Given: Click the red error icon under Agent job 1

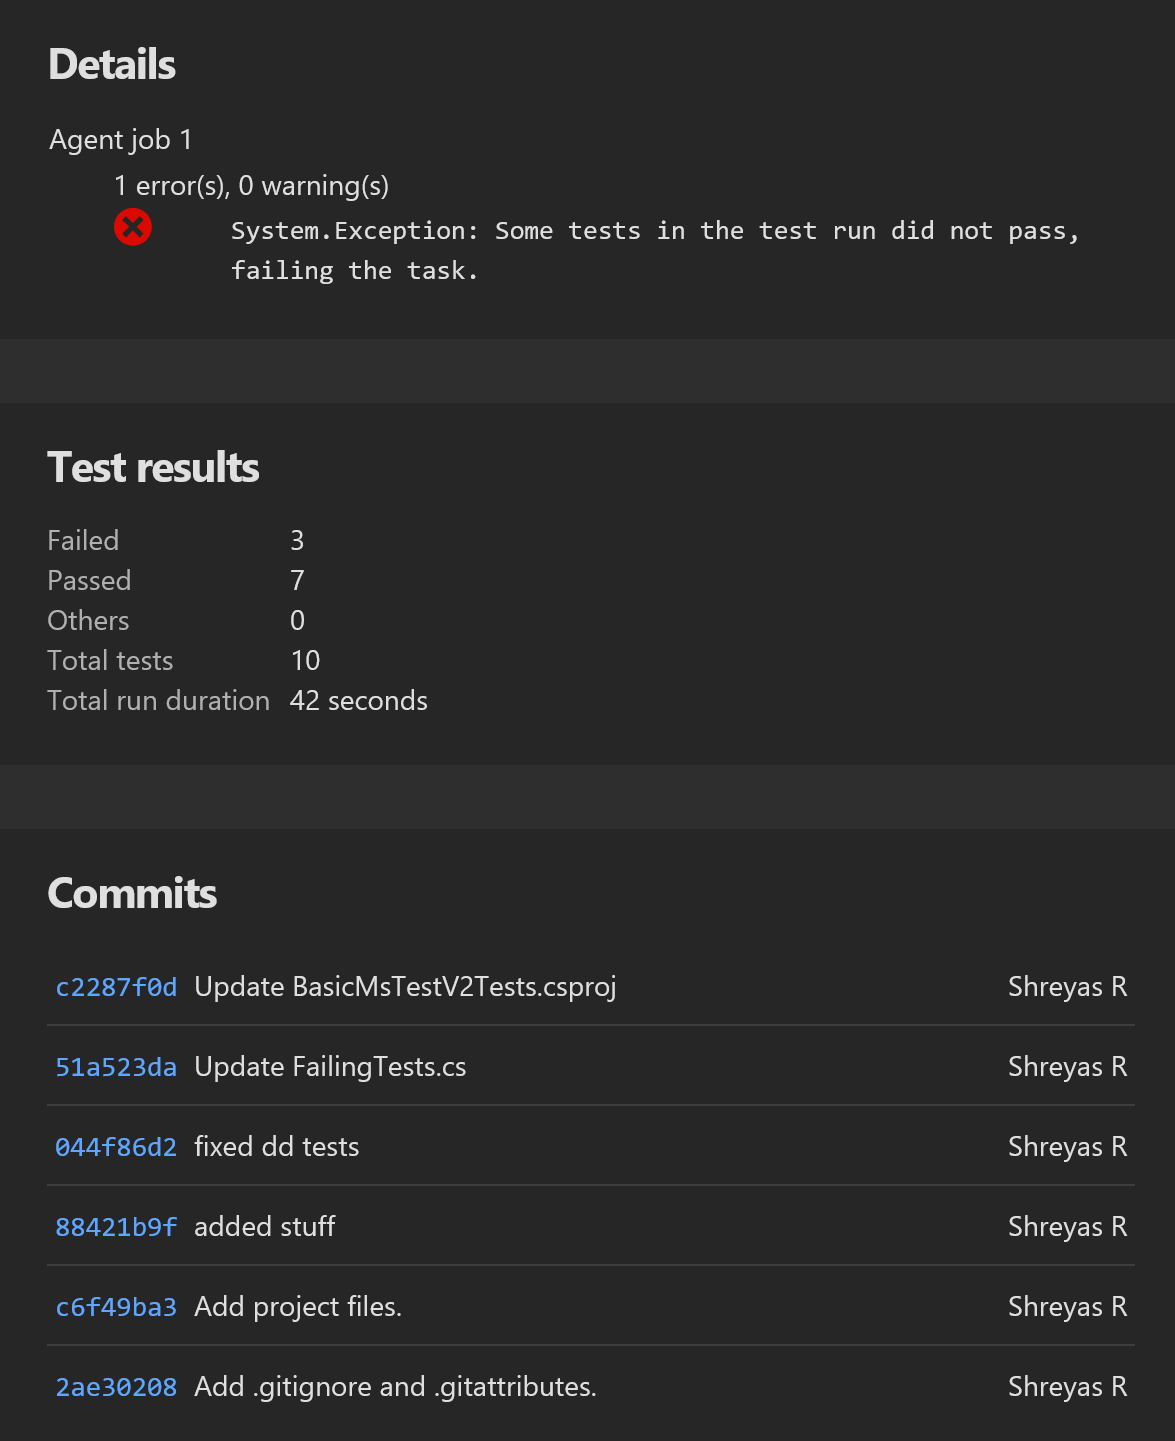Looking at the screenshot, I should pyautogui.click(x=134, y=227).
